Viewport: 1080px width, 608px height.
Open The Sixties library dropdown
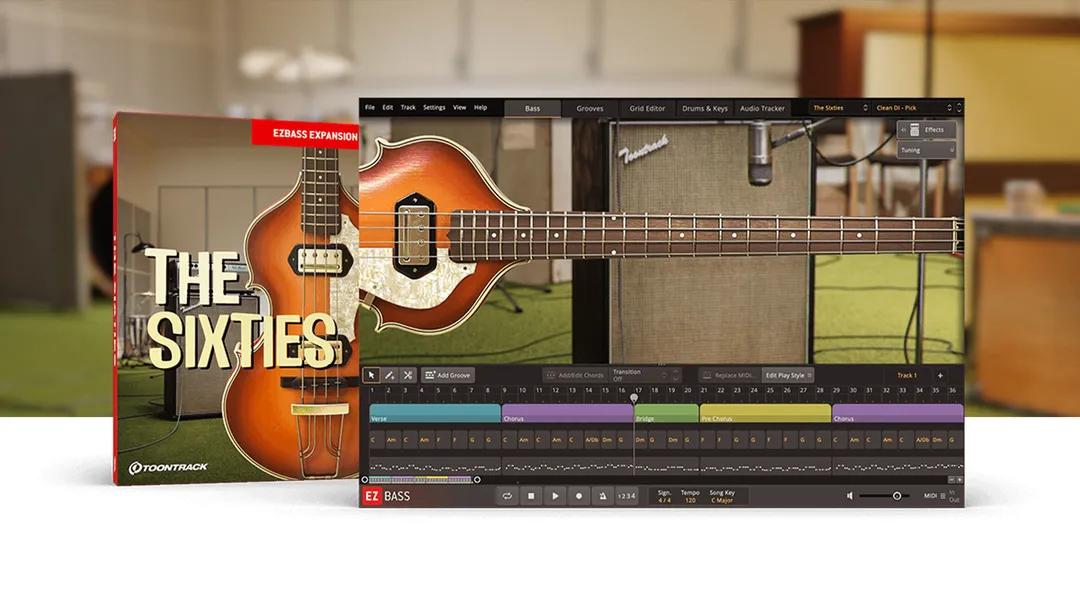[x=840, y=108]
